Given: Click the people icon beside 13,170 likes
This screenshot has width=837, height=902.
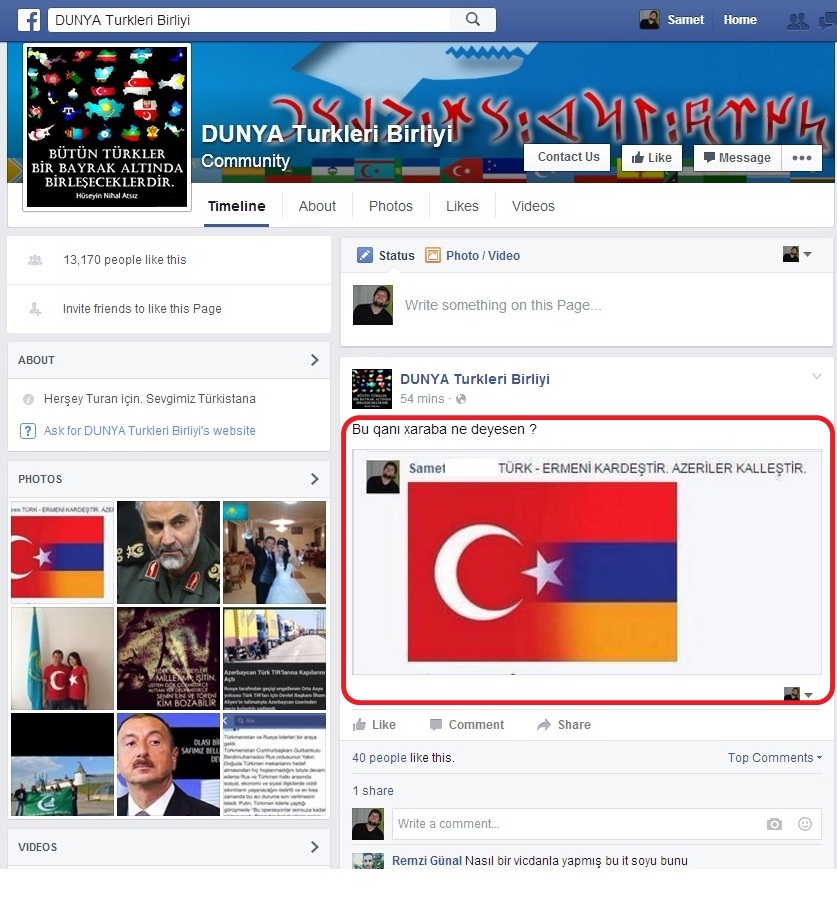Looking at the screenshot, I should [35, 260].
